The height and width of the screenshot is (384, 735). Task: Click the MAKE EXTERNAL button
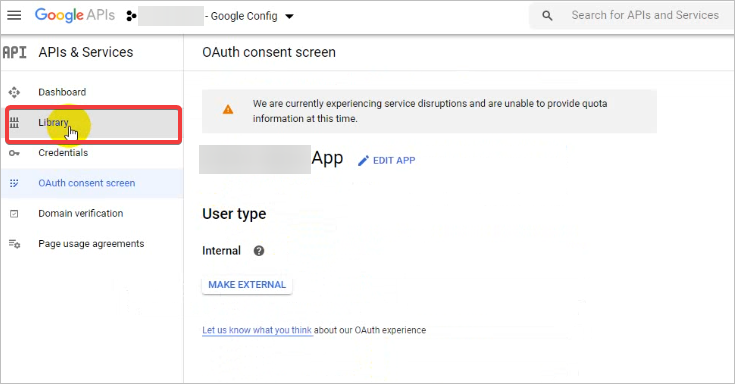click(x=247, y=285)
